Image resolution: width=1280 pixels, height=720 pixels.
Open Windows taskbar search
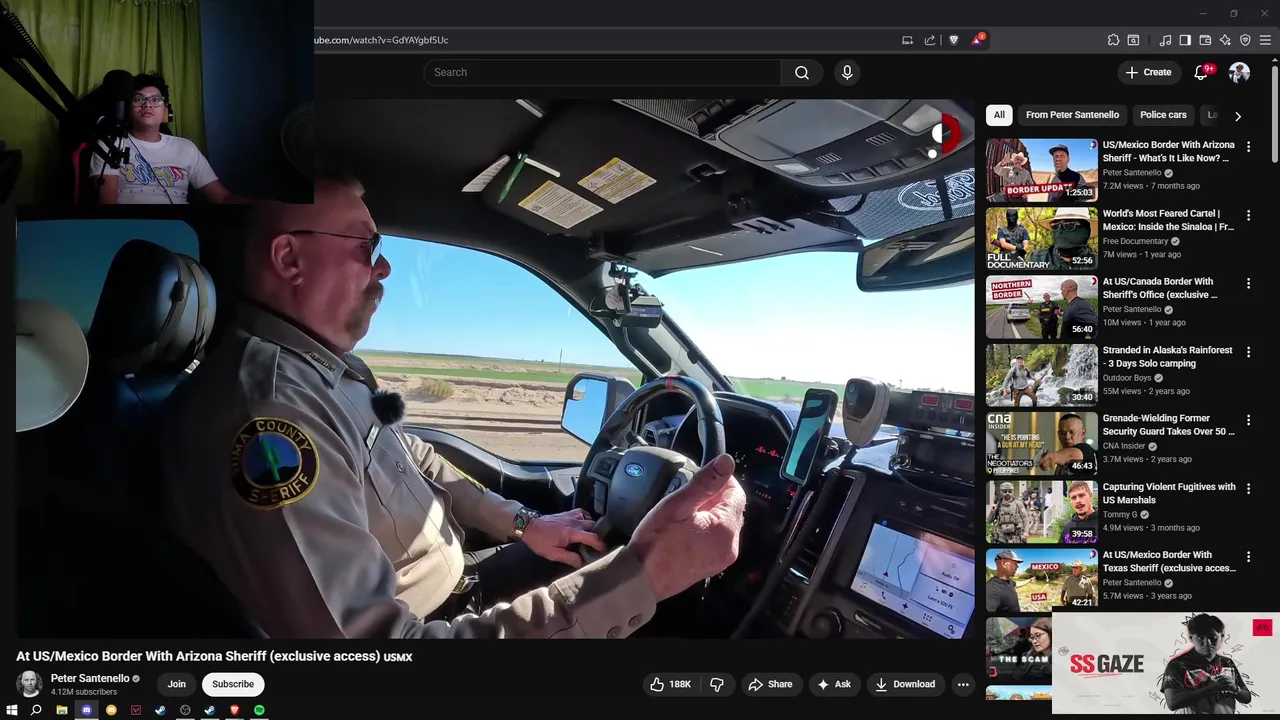click(x=36, y=710)
